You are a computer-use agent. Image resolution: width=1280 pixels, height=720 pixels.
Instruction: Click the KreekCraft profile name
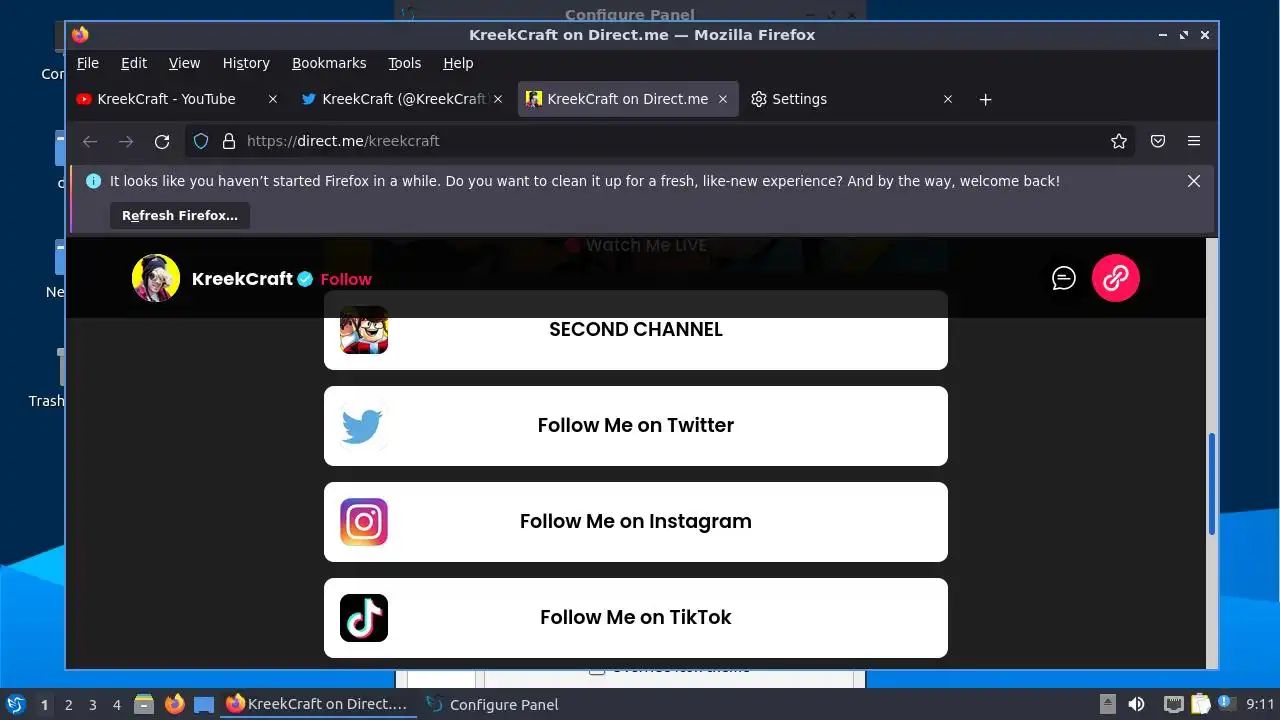242,279
